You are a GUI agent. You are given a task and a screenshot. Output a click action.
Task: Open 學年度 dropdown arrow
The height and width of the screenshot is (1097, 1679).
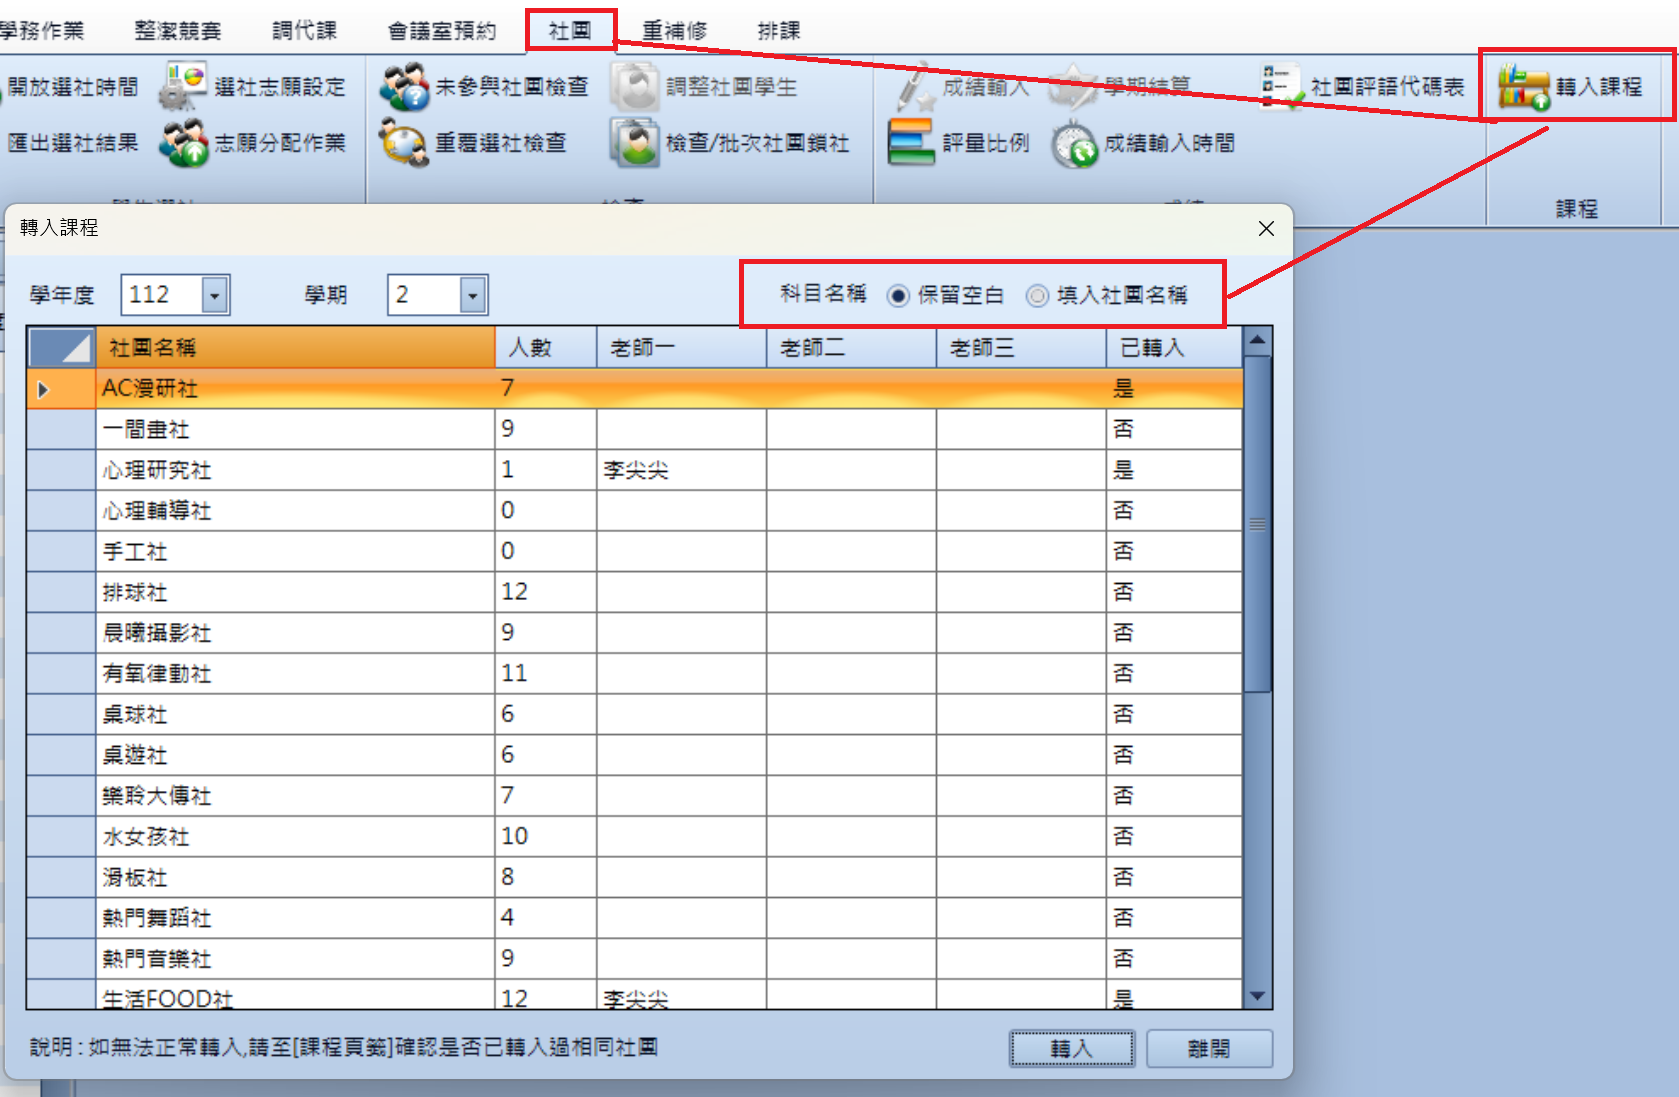pyautogui.click(x=215, y=295)
